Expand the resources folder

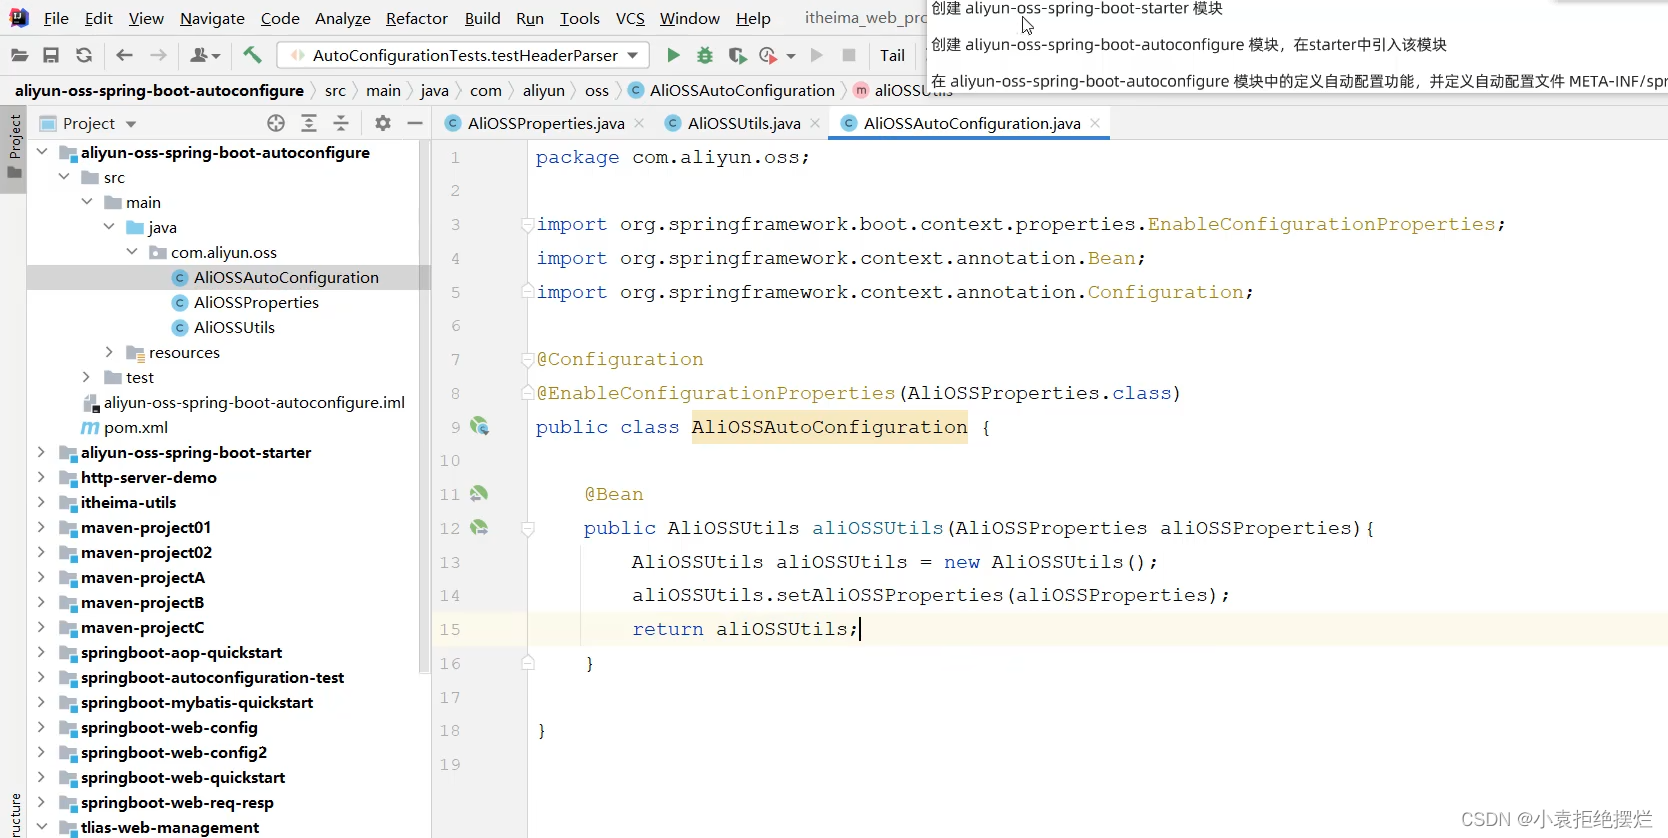[109, 352]
